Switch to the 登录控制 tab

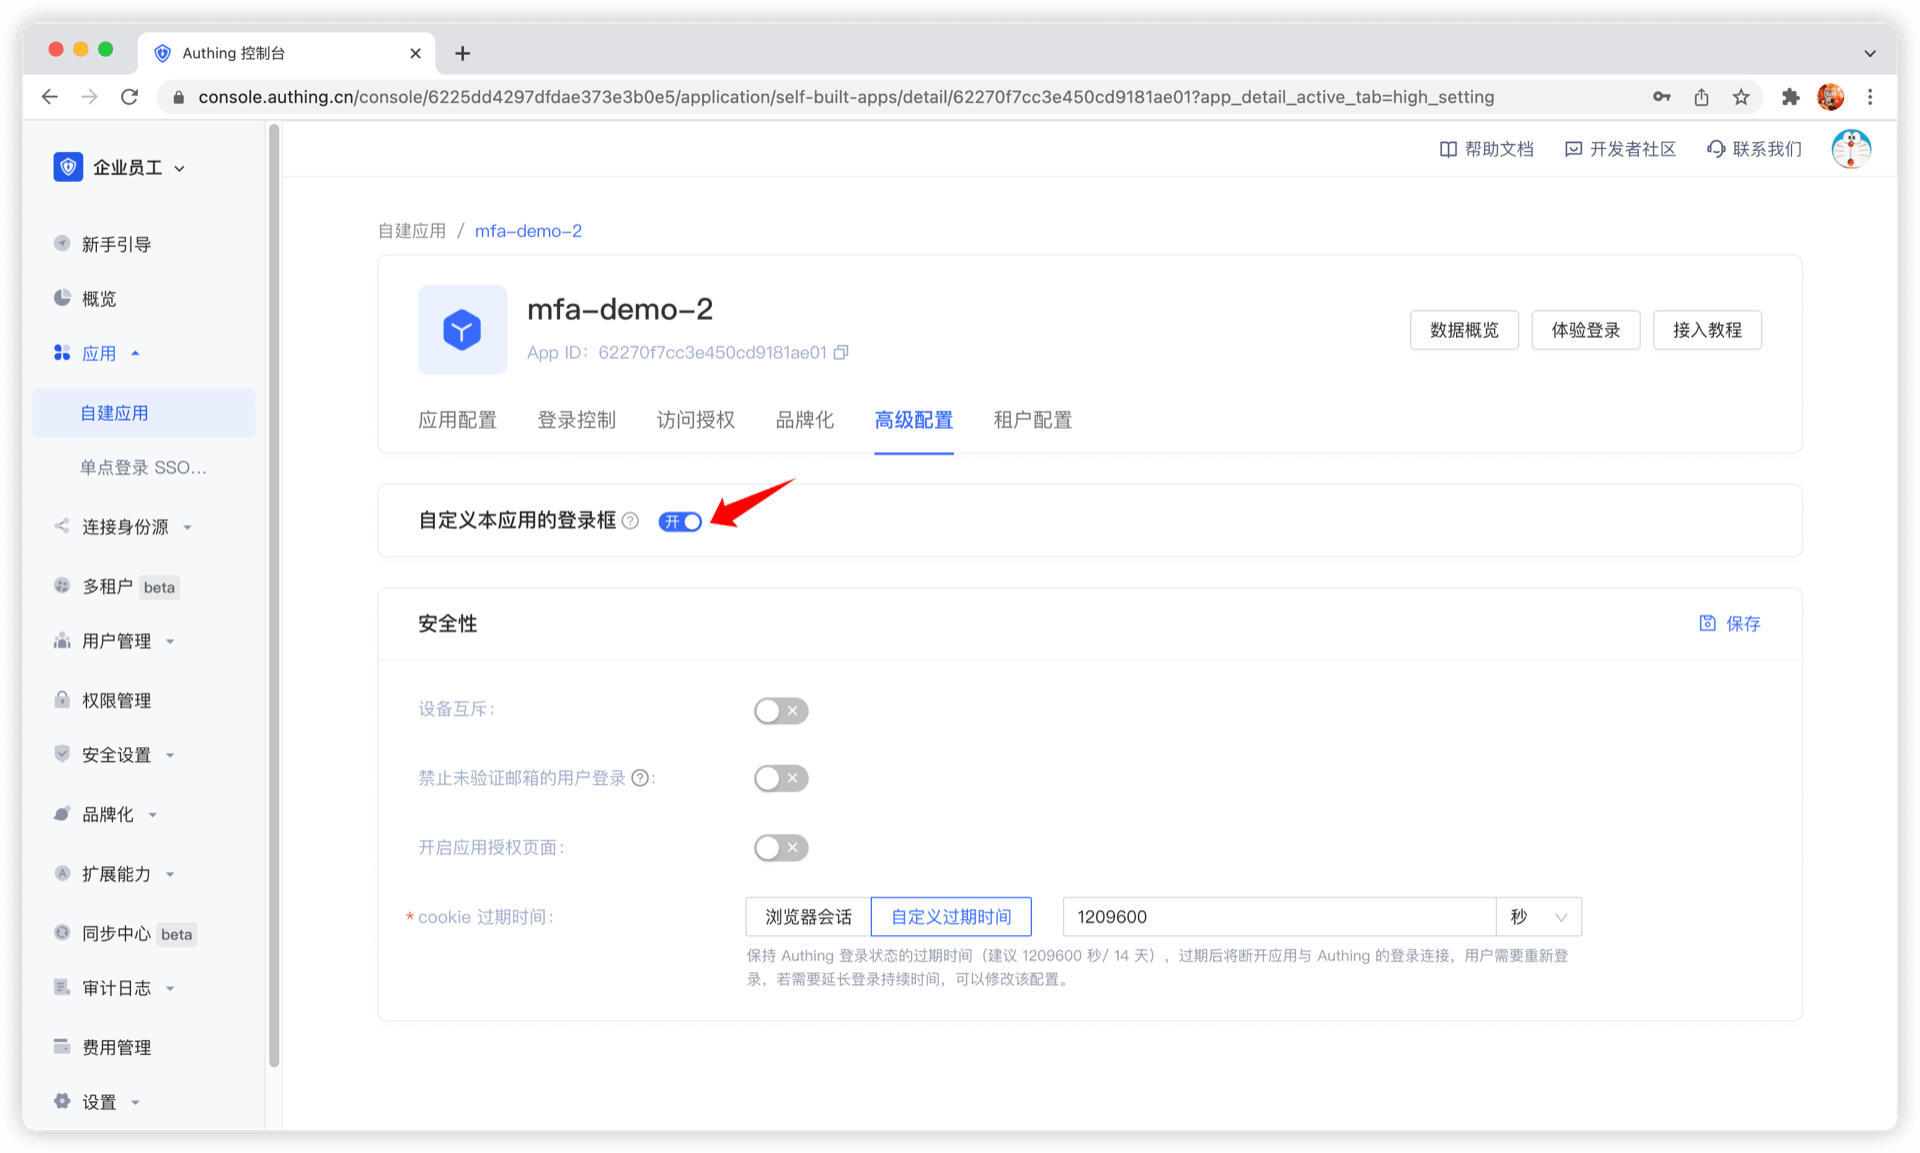[576, 420]
